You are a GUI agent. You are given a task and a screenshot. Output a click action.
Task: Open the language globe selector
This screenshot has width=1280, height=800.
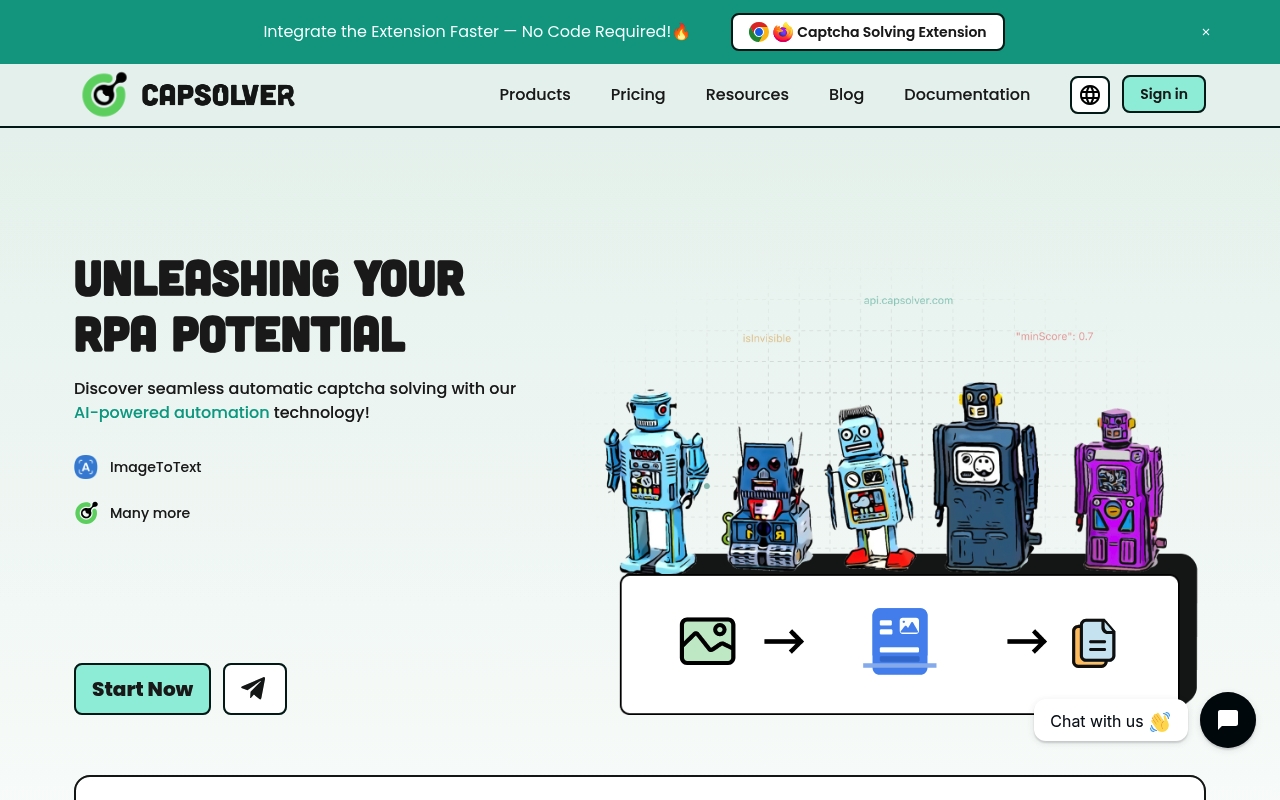click(1090, 95)
